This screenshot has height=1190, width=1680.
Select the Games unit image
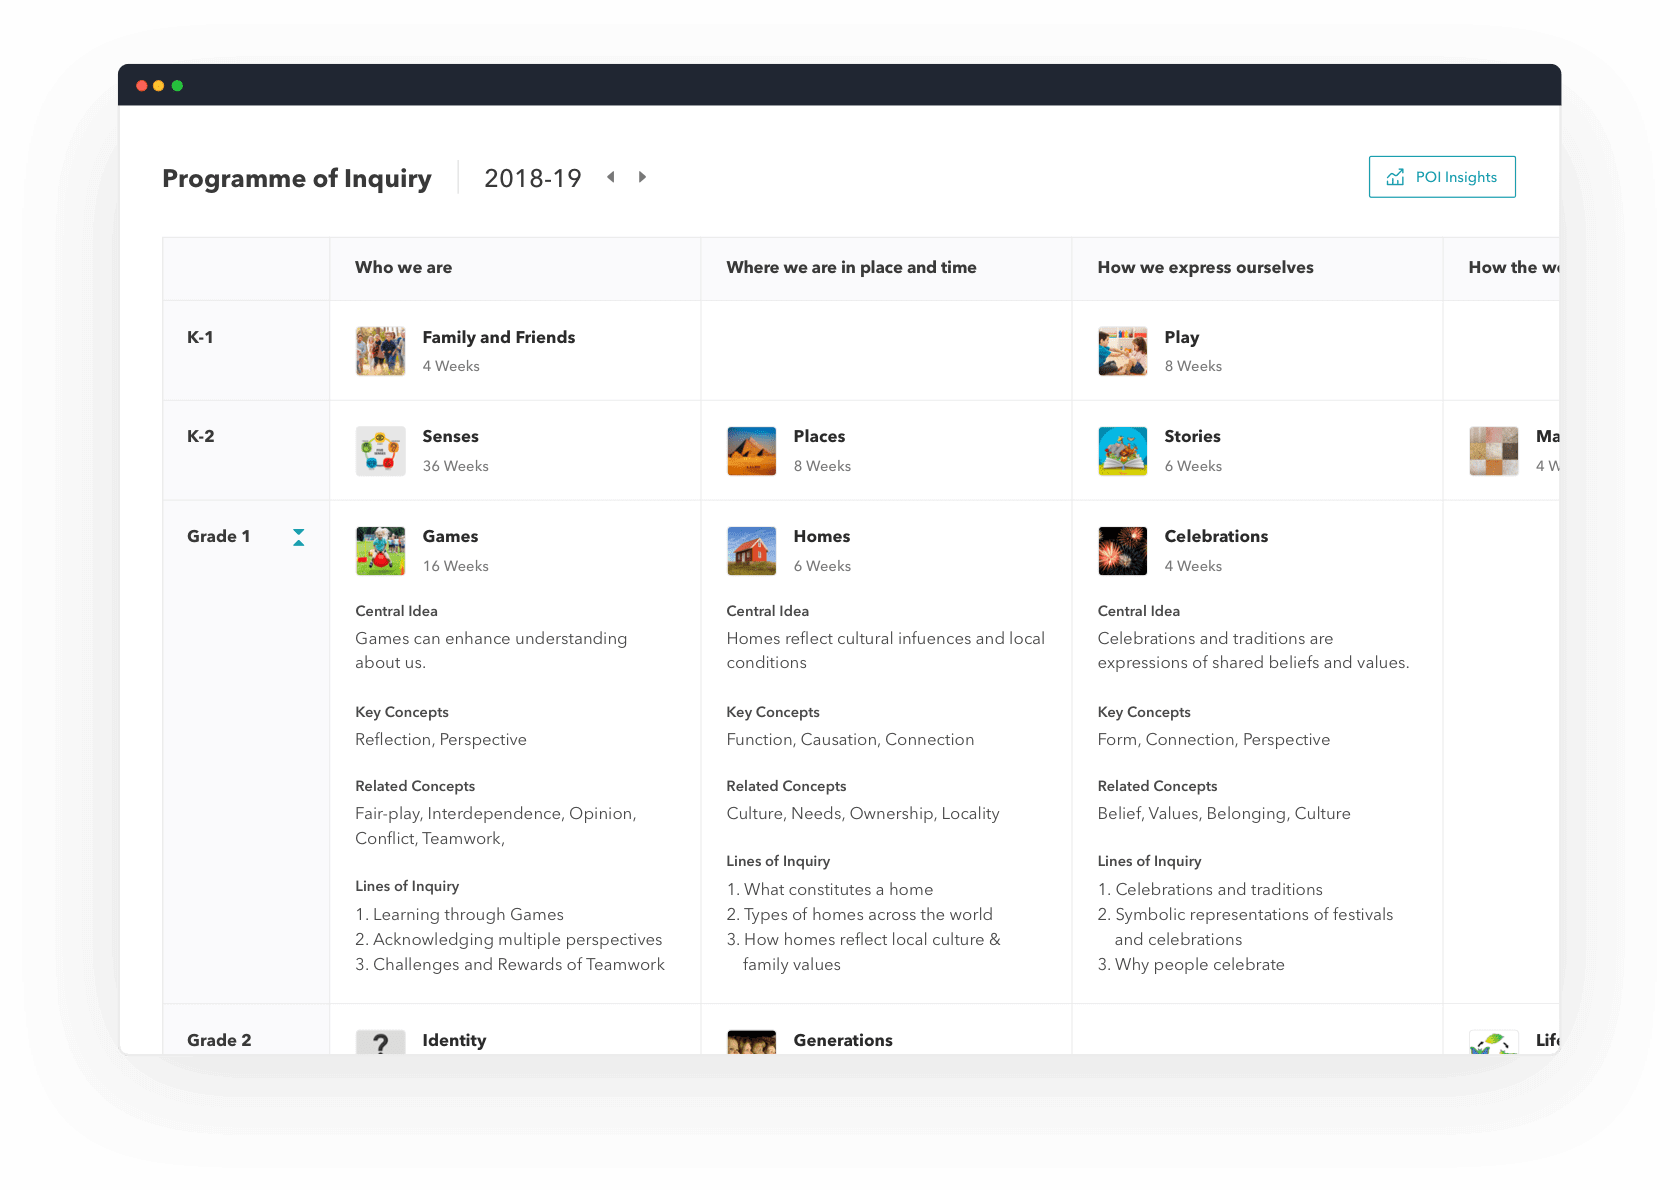coord(380,551)
